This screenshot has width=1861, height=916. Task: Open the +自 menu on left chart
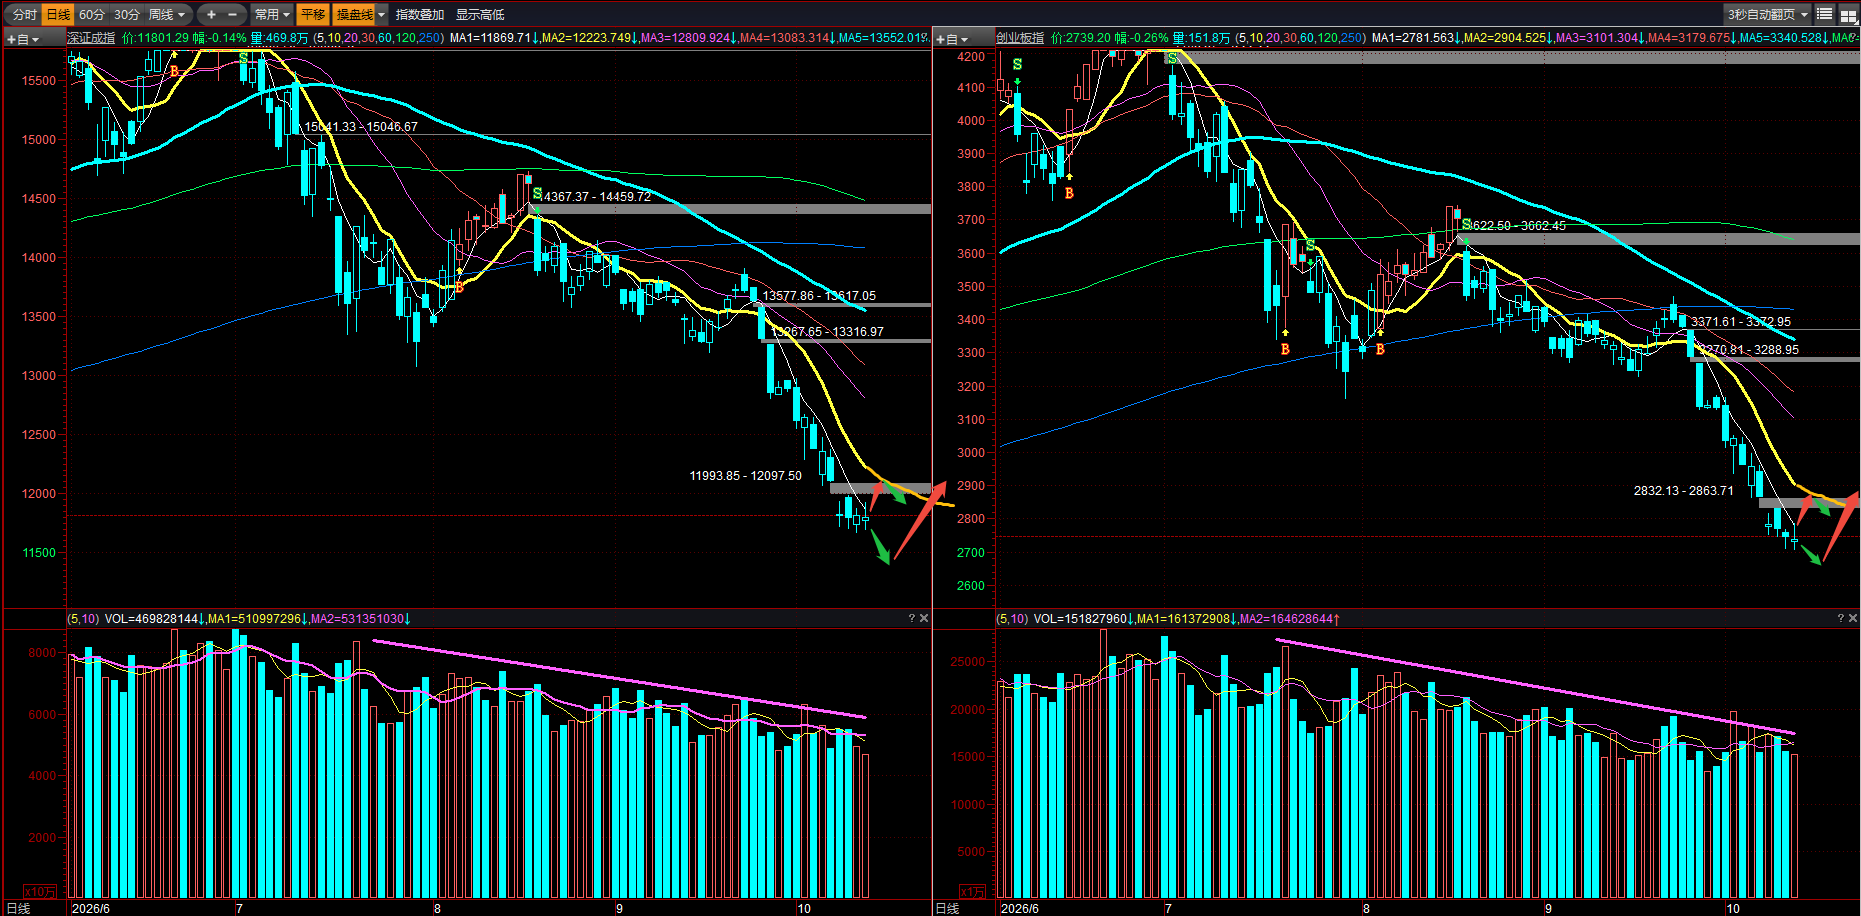[23, 39]
